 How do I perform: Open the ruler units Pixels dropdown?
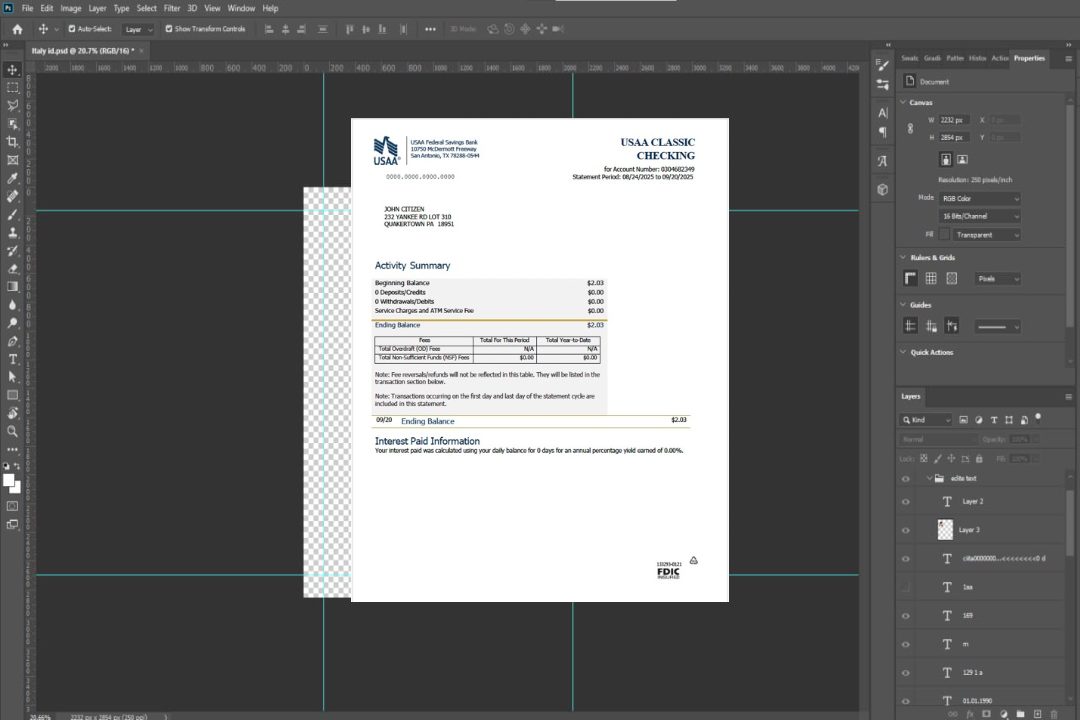click(998, 278)
